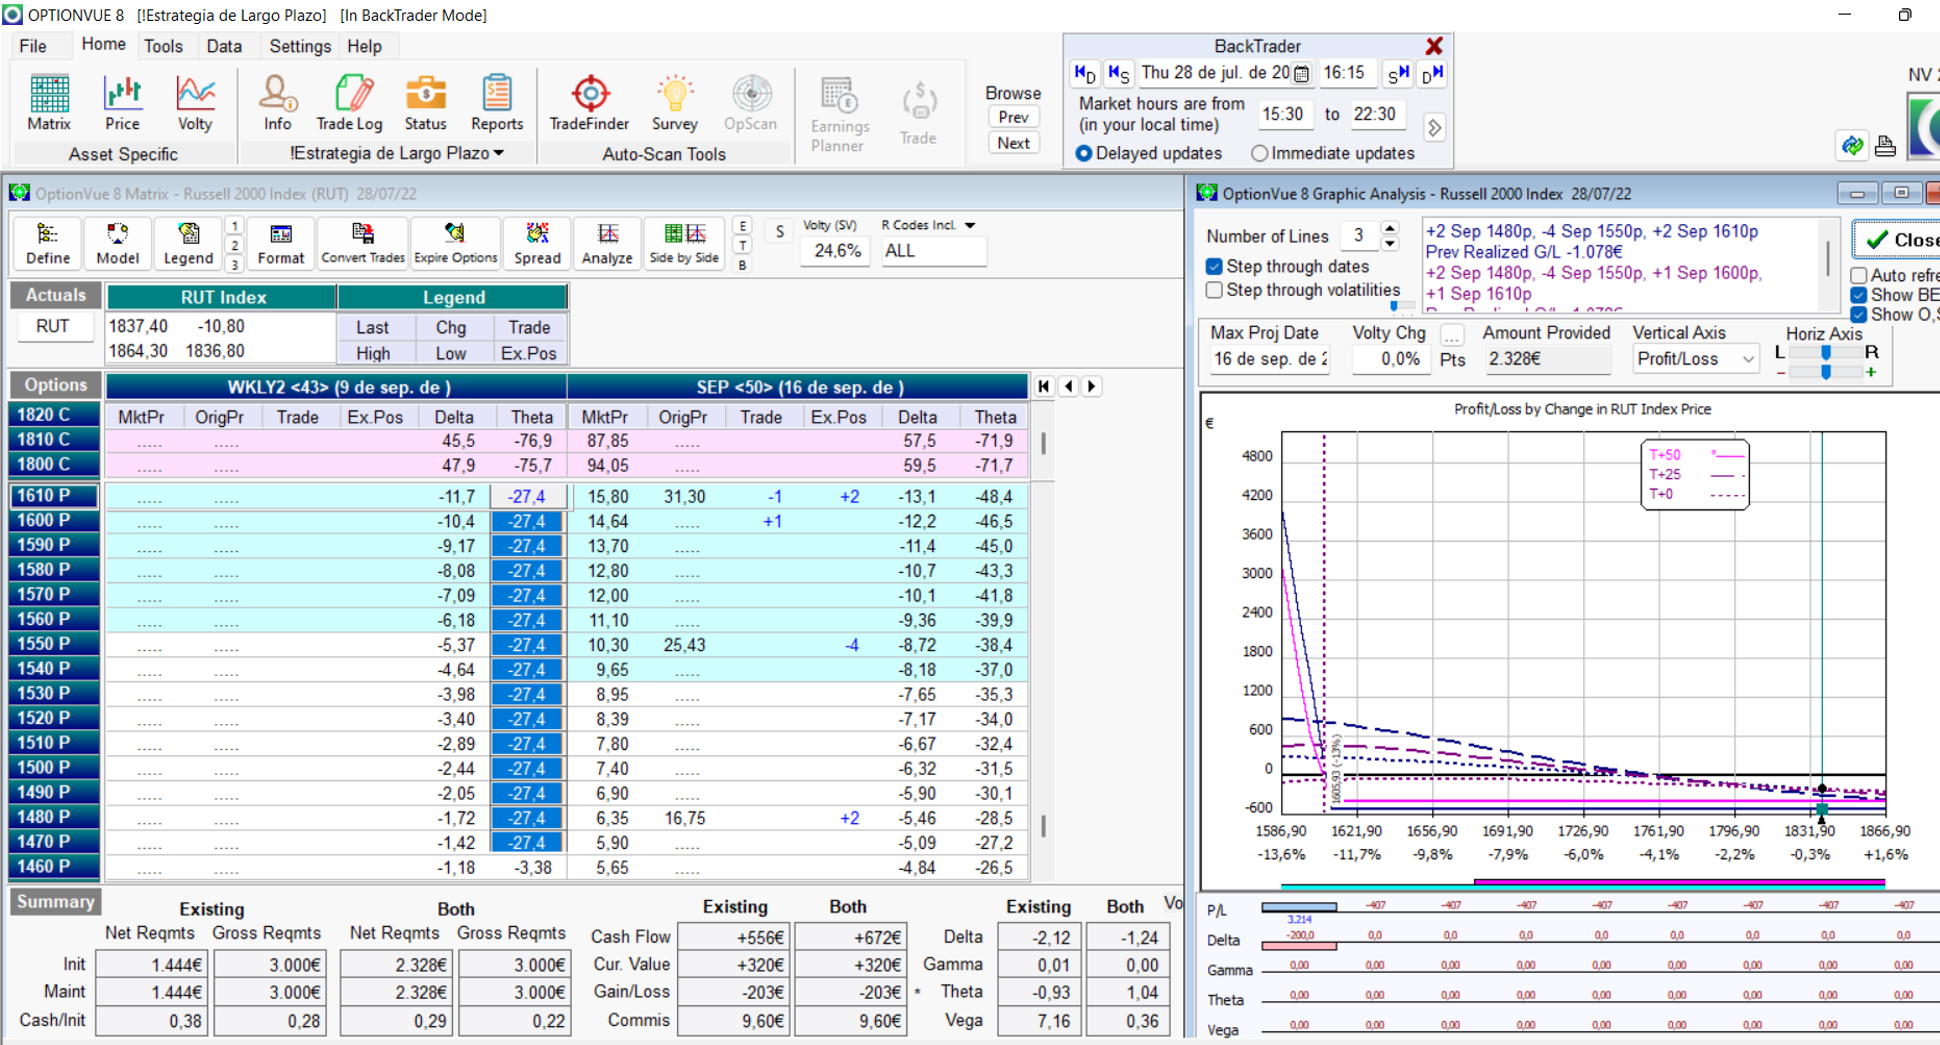Viewport: 1940px width, 1045px height.
Task: Select Immediate updates radio button
Action: pos(1260,154)
